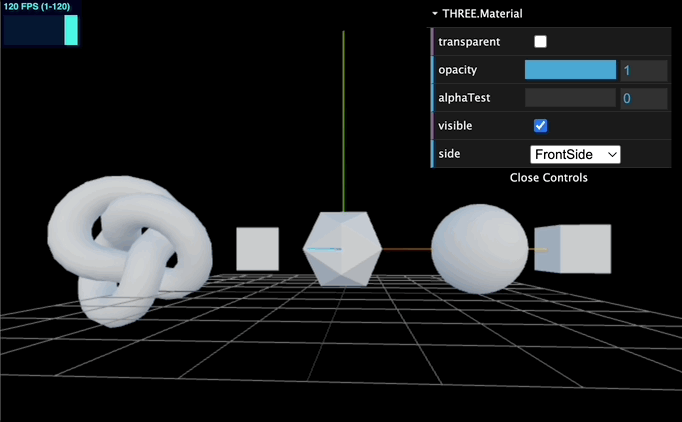This screenshot has height=422, width=682.
Task: Open the side FrontSide dropdown
Action: 575,154
